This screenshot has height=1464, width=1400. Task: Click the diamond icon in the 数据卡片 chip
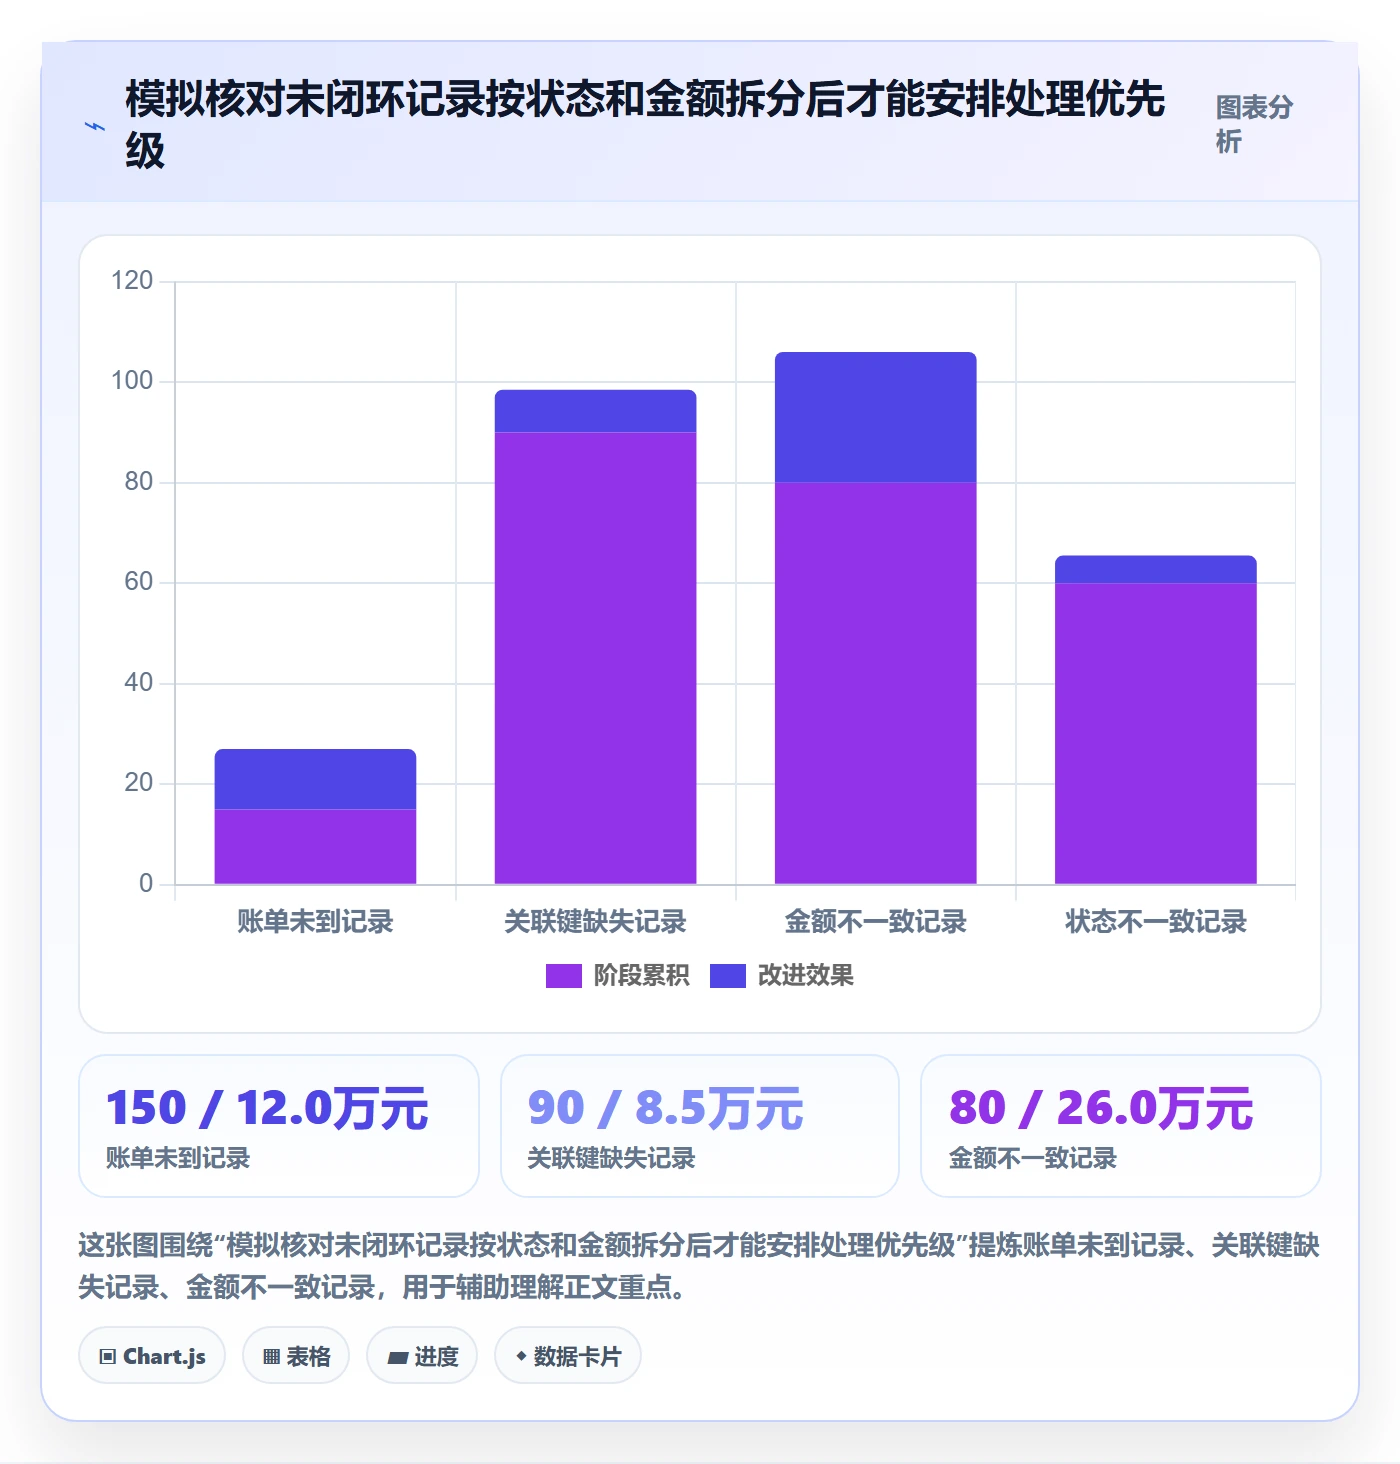521,1357
